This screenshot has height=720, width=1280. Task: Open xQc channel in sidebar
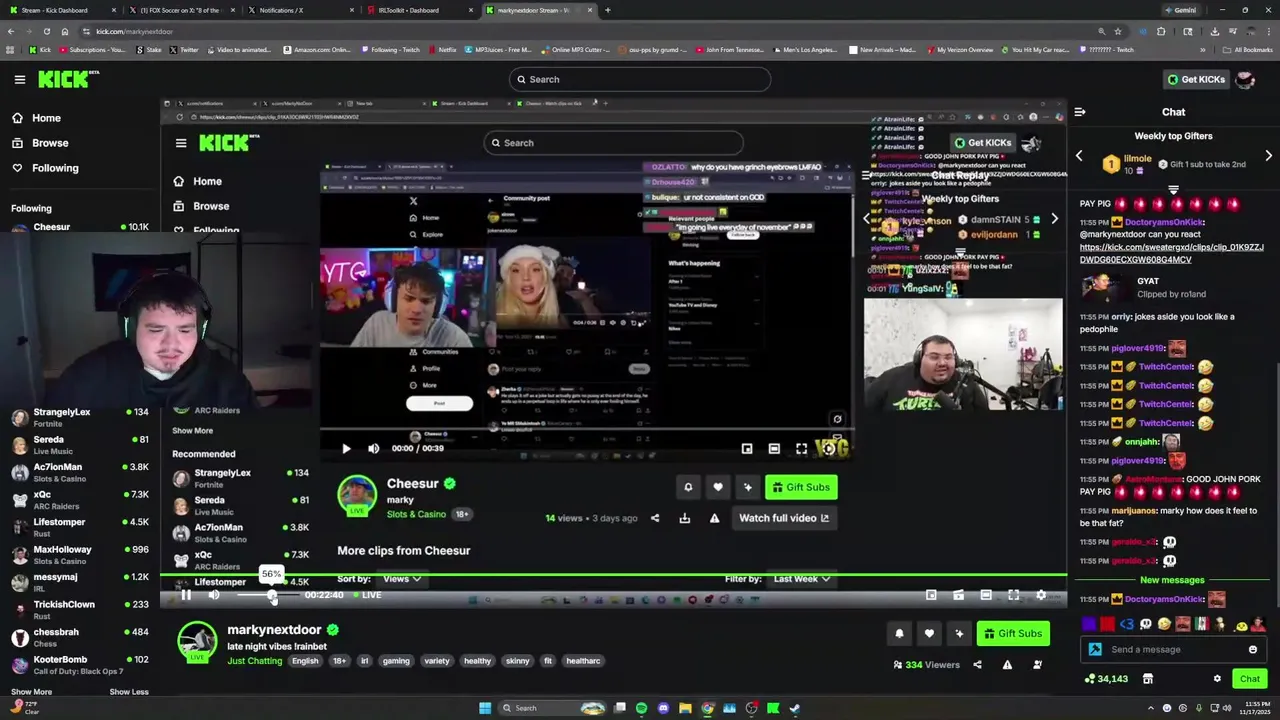point(80,500)
